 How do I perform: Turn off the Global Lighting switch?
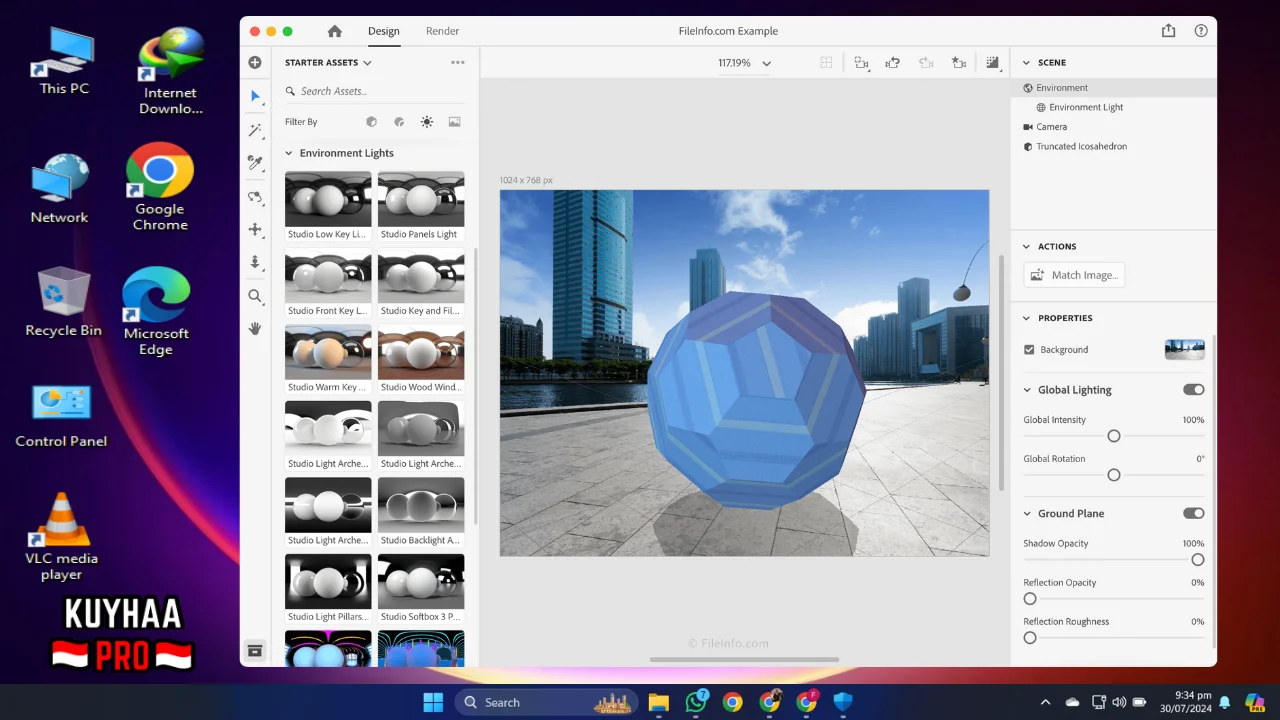pyautogui.click(x=1193, y=390)
